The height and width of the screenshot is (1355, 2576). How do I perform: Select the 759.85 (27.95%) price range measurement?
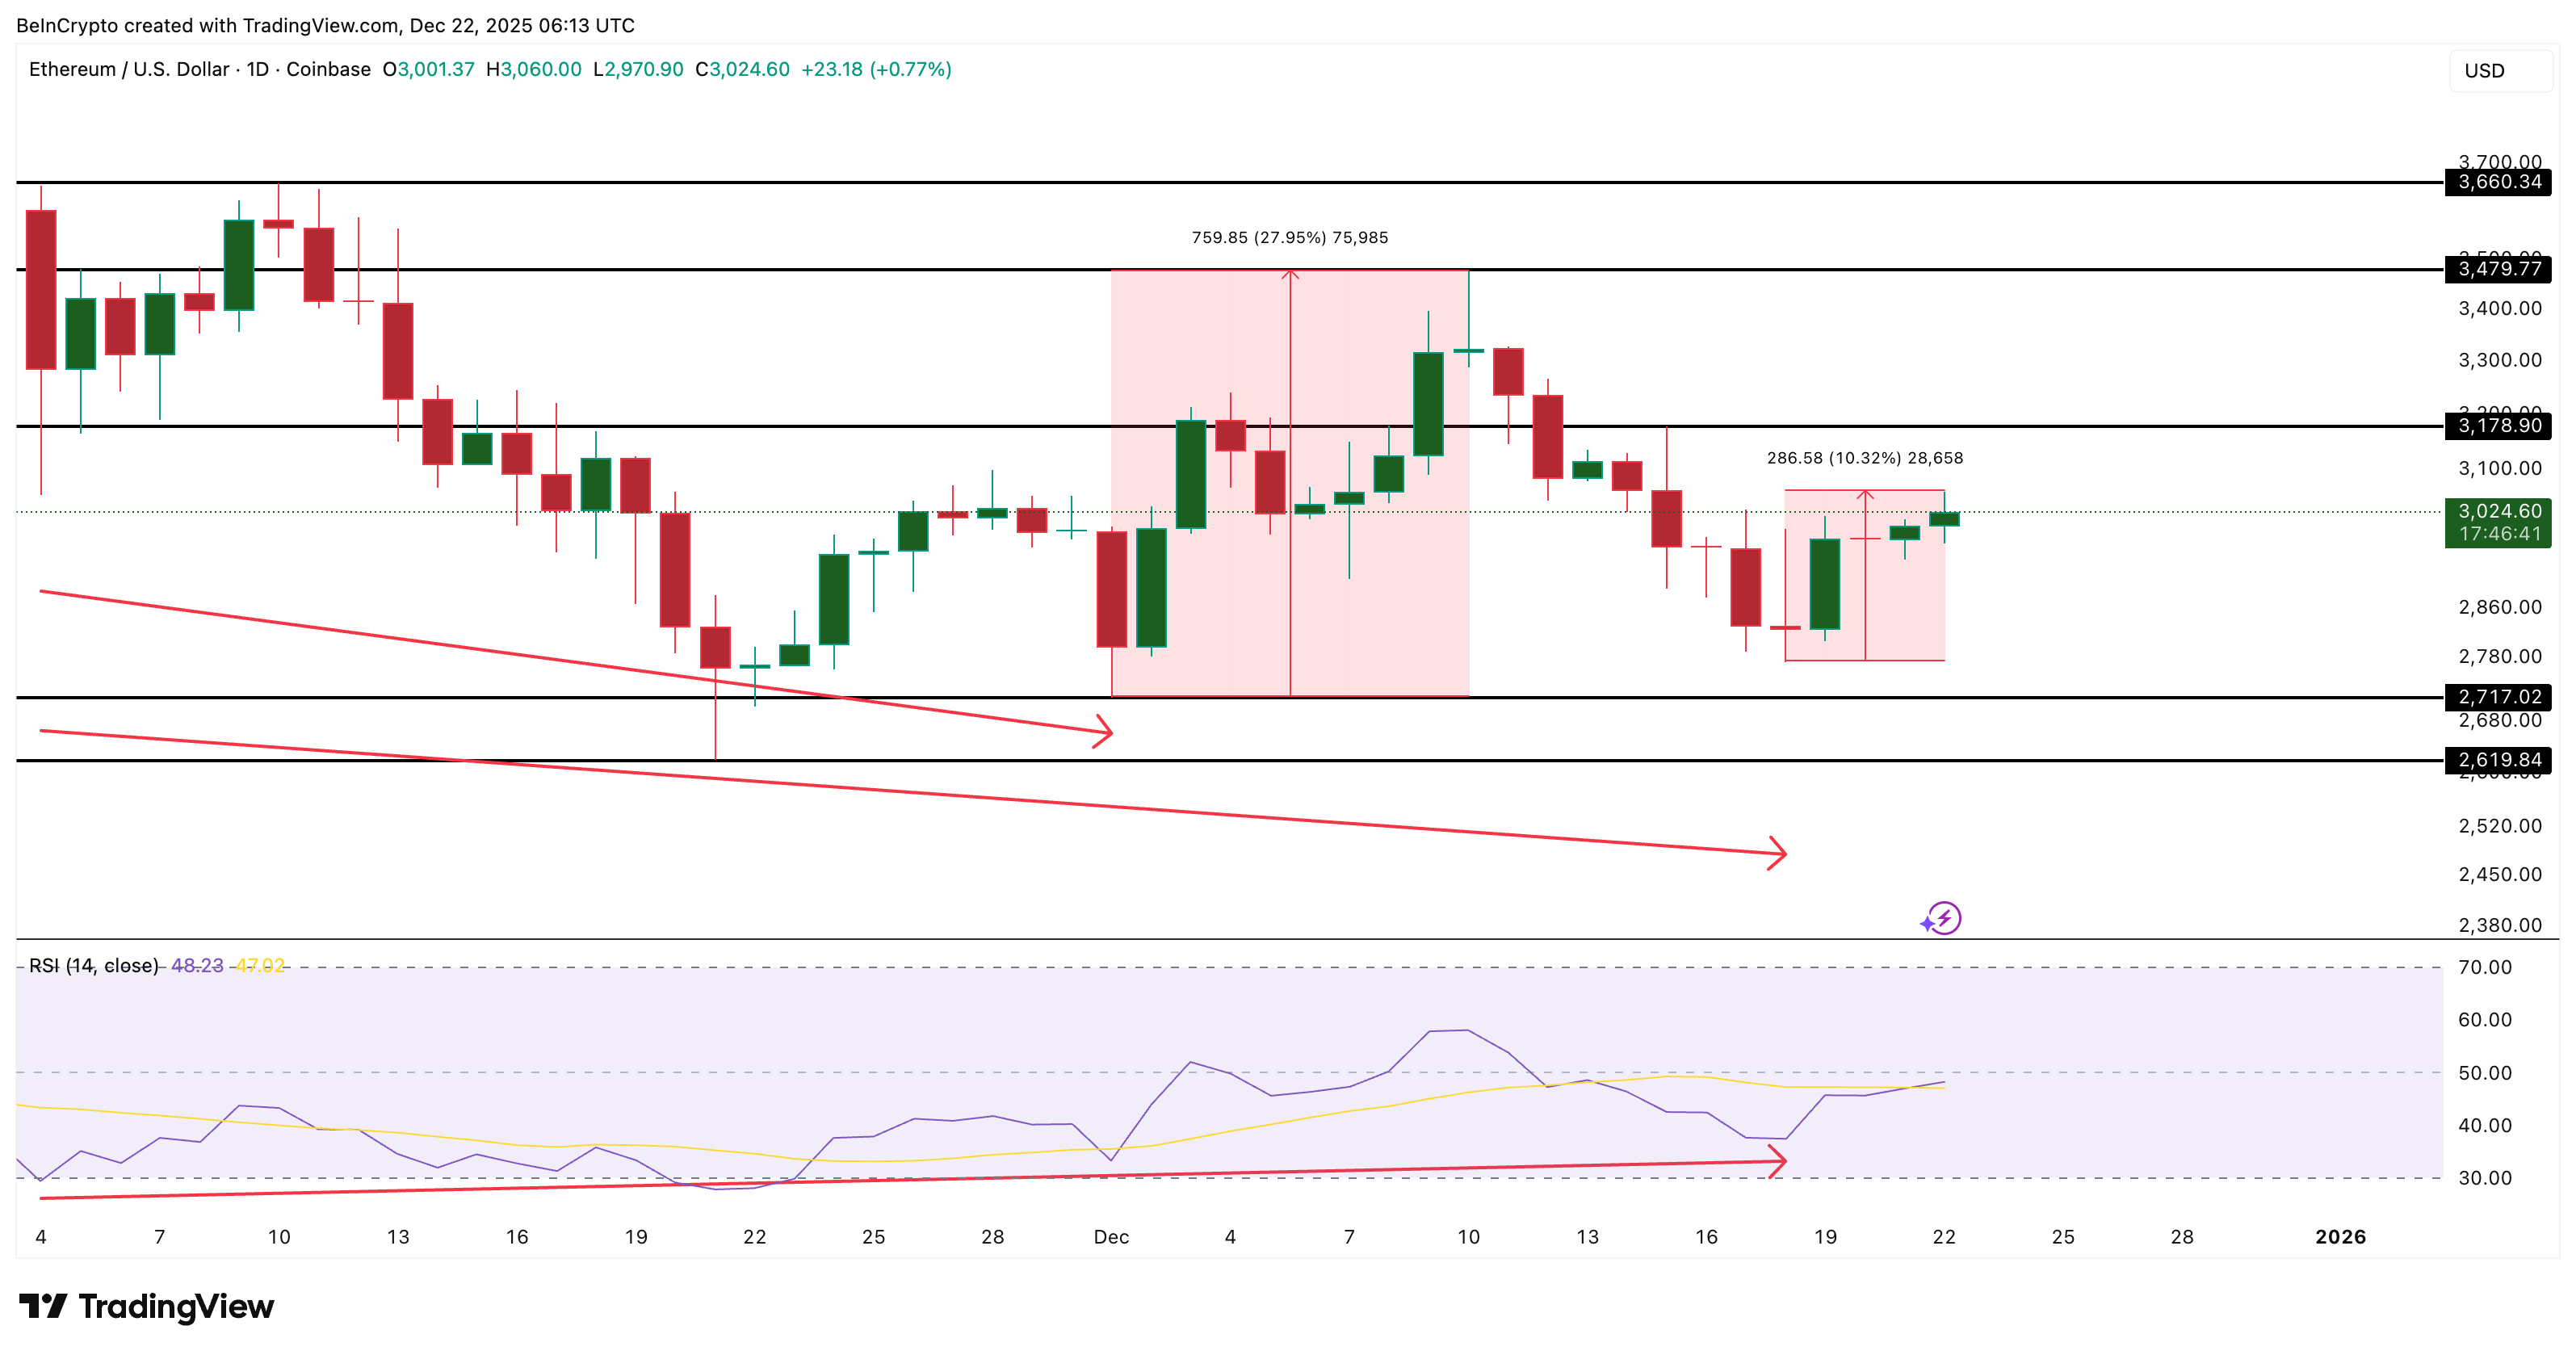coord(1291,238)
